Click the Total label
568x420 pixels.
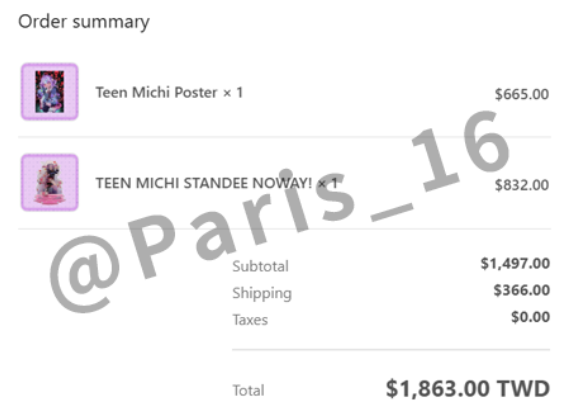pyautogui.click(x=248, y=391)
